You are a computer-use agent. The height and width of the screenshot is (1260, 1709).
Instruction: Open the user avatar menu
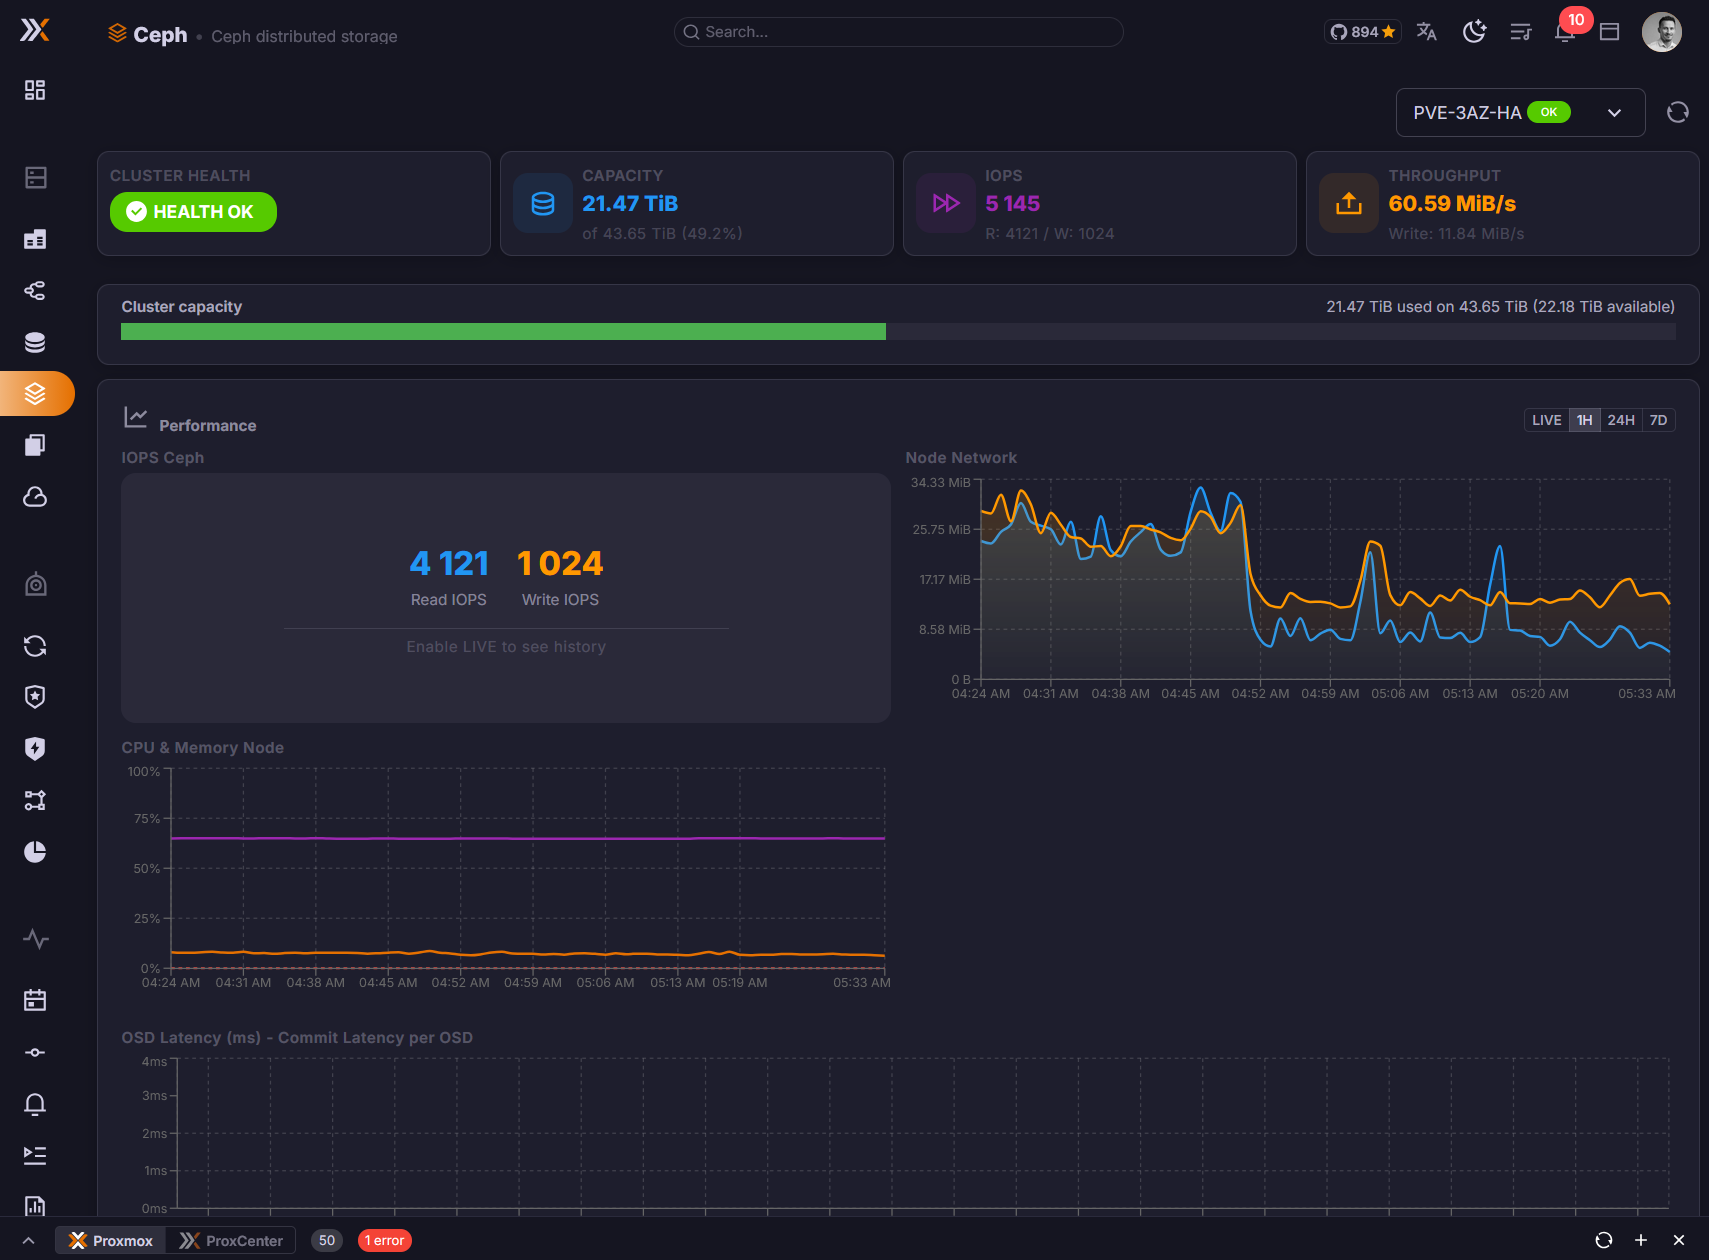click(1662, 32)
